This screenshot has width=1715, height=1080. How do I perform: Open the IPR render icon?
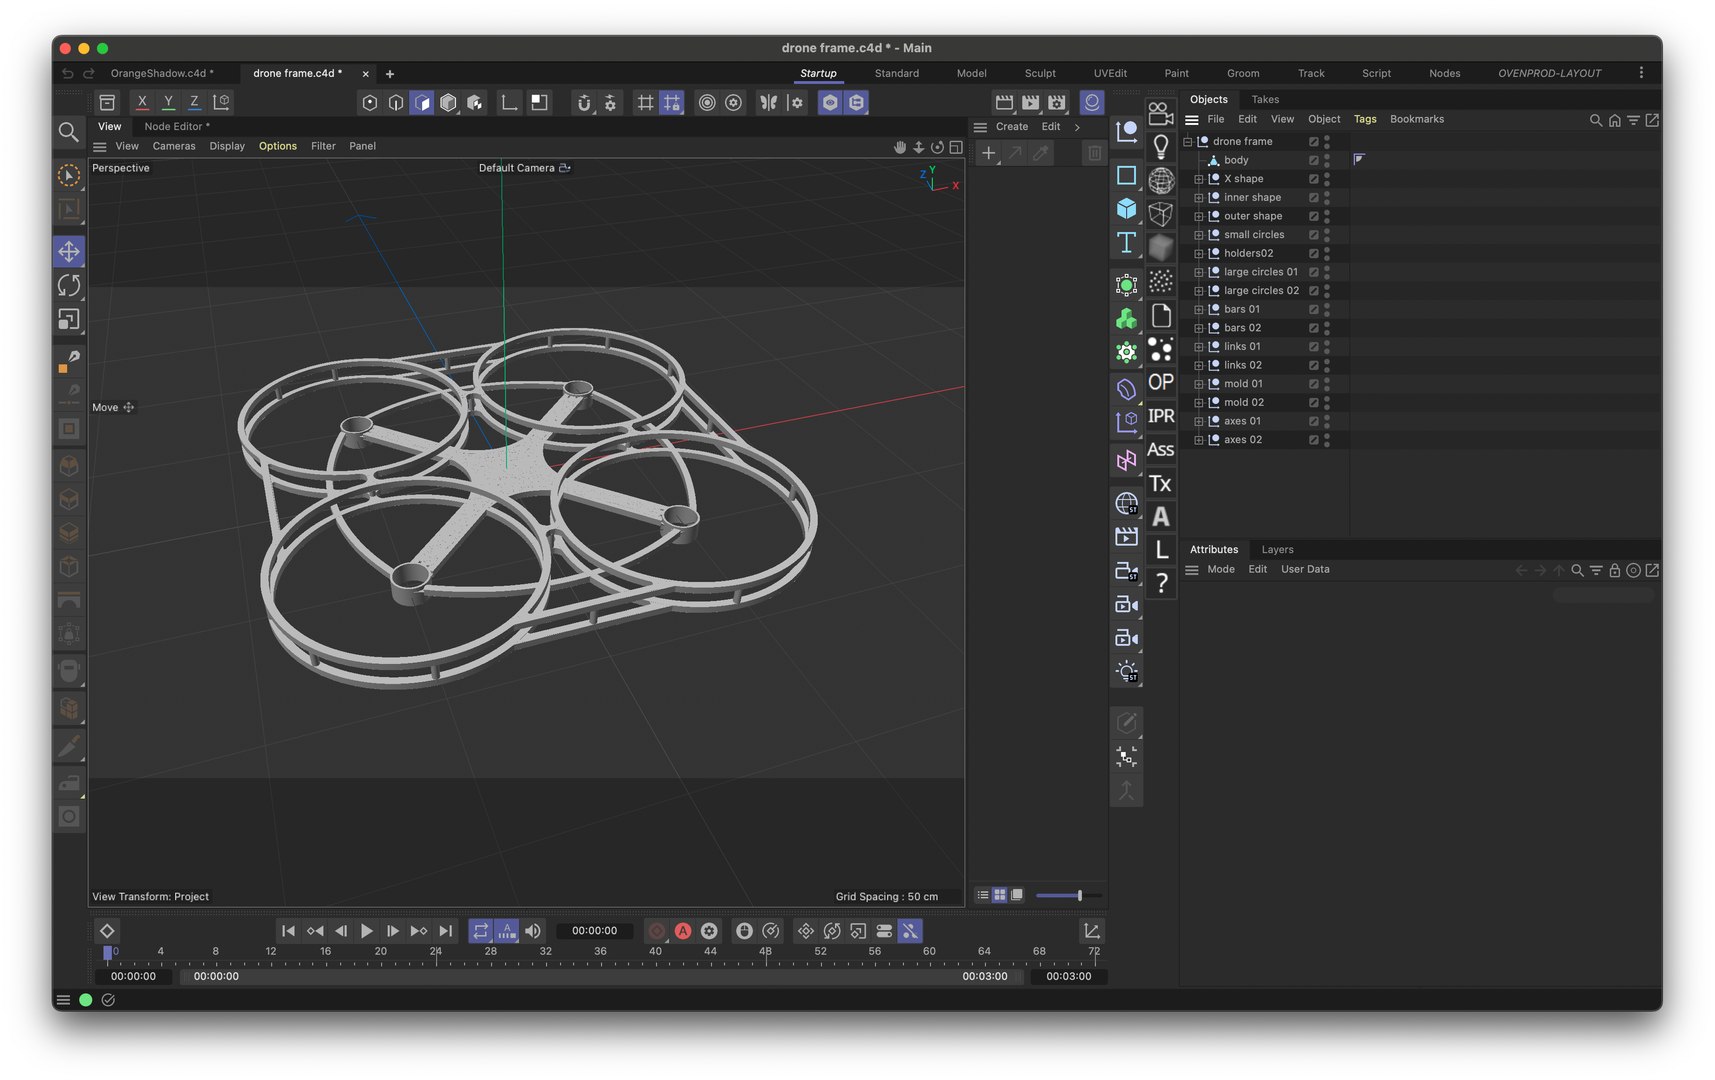coord(1161,416)
